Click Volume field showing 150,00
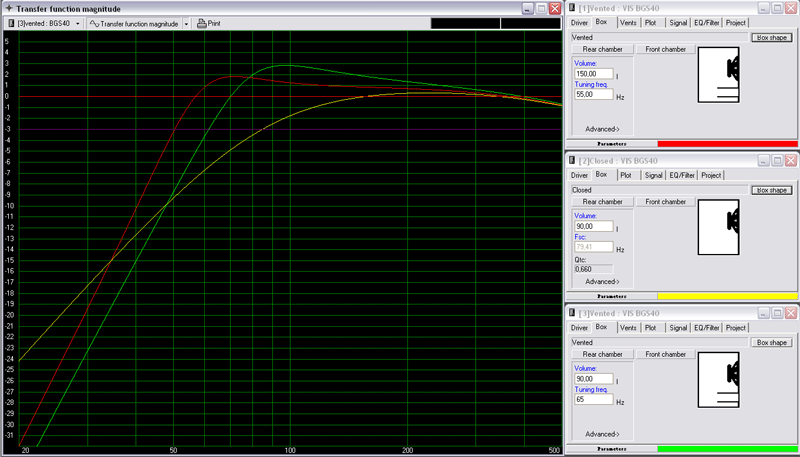Viewport: 800px width, 457px height. pos(593,74)
